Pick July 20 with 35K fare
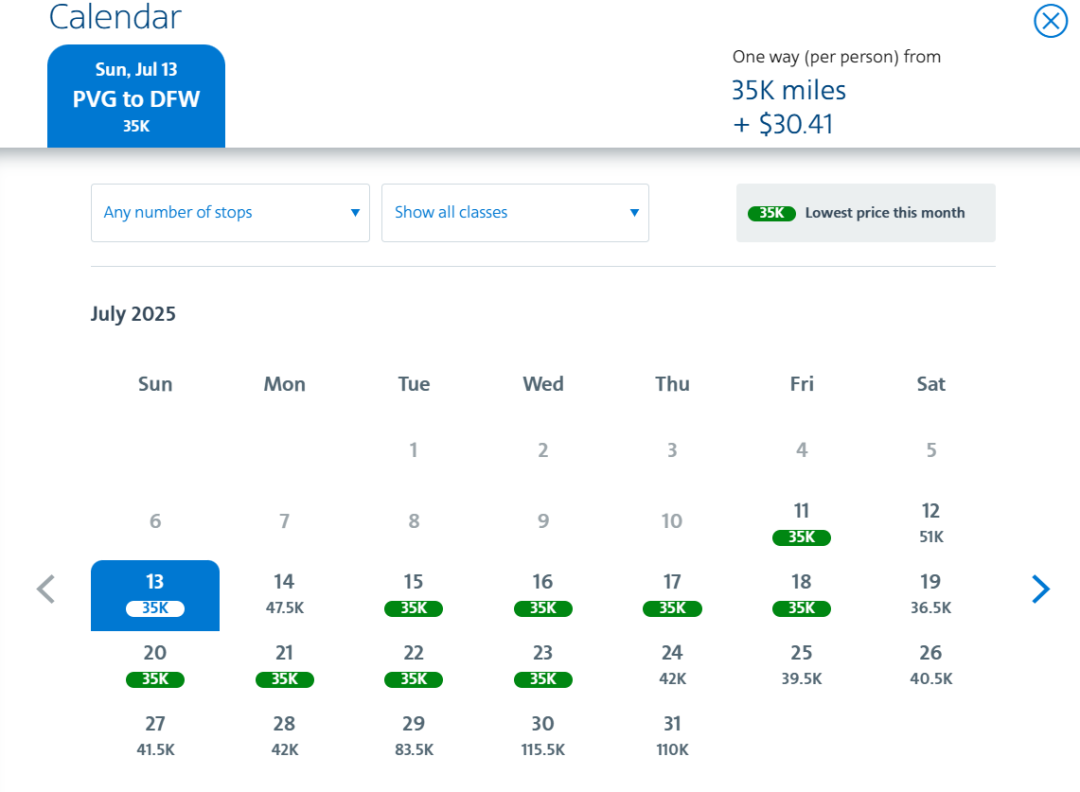Image resolution: width=1080 pixels, height=792 pixels. (155, 665)
